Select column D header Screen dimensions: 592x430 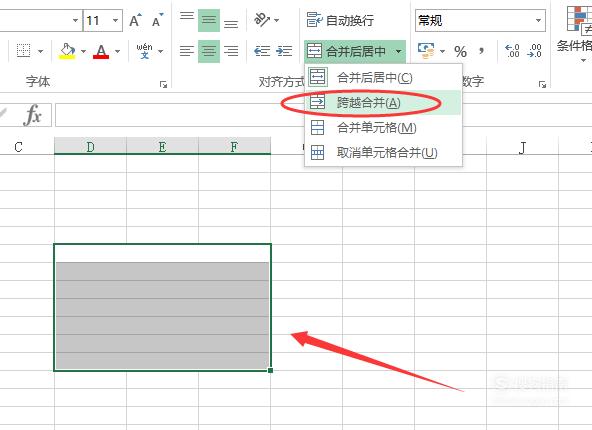coord(90,146)
